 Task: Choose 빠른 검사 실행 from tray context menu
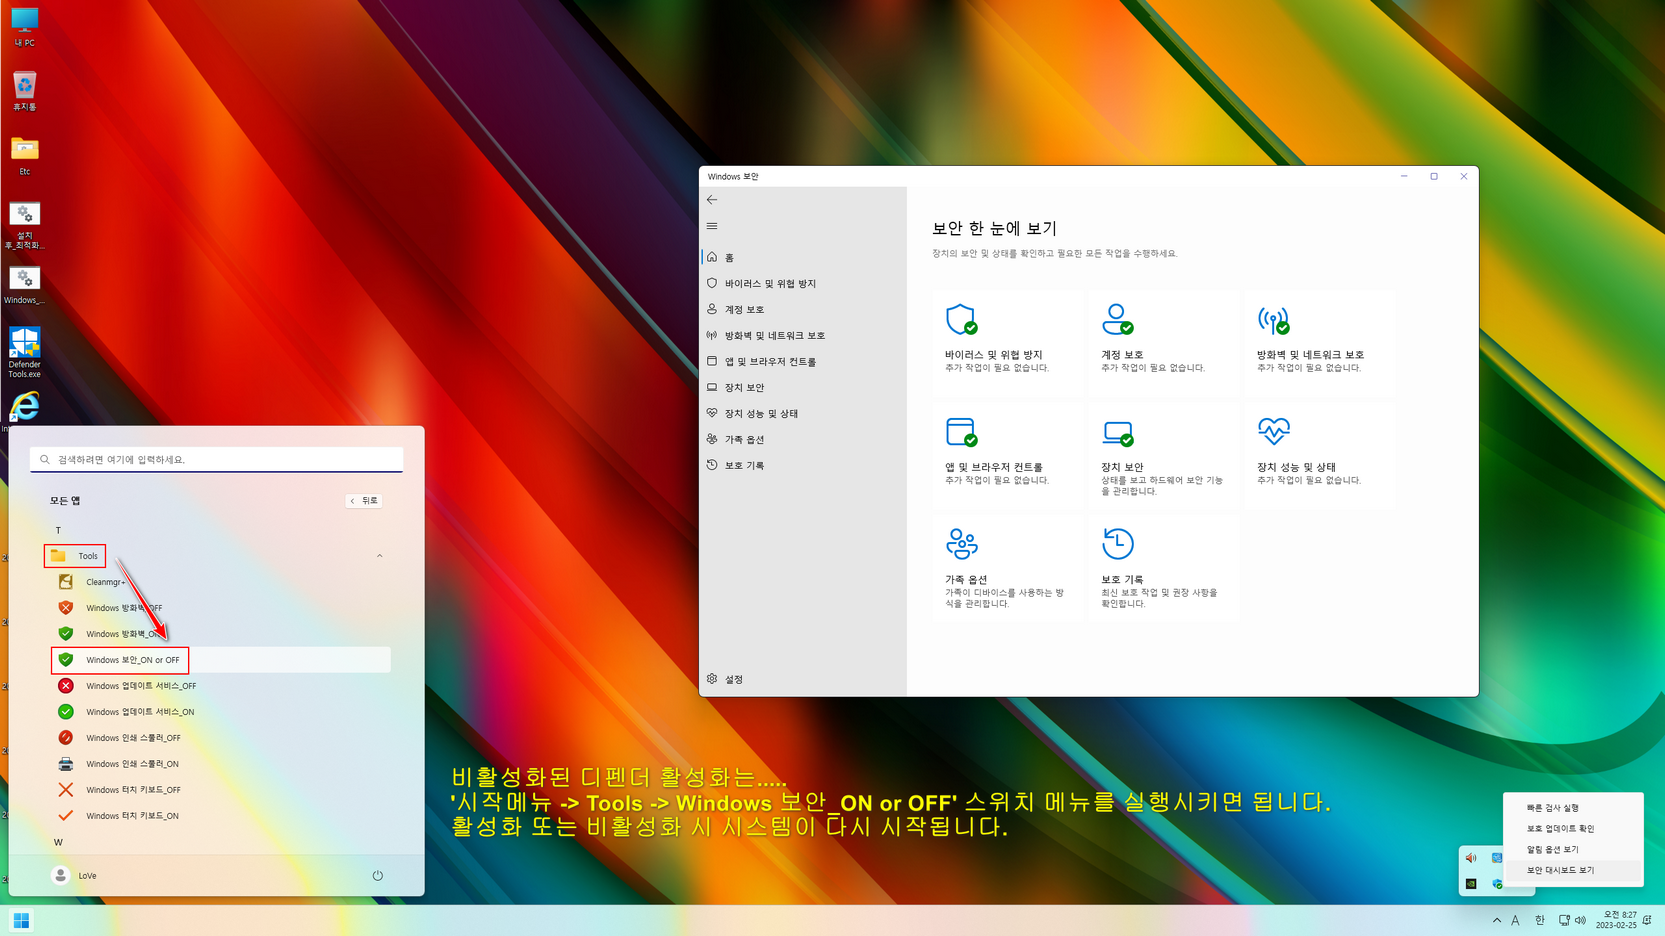tap(1573, 807)
